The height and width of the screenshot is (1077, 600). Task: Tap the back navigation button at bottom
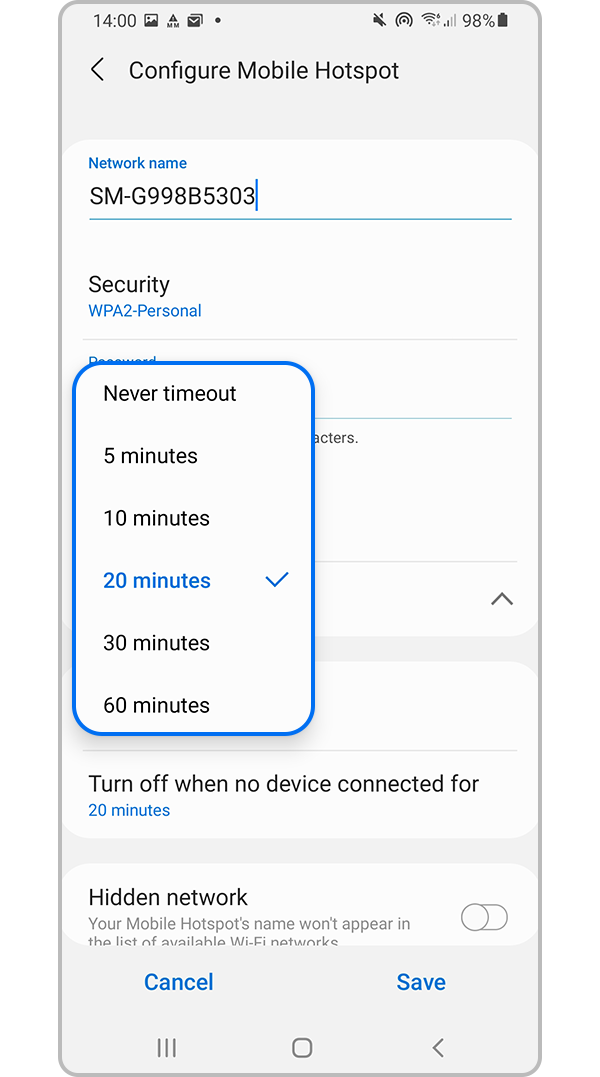(438, 1047)
